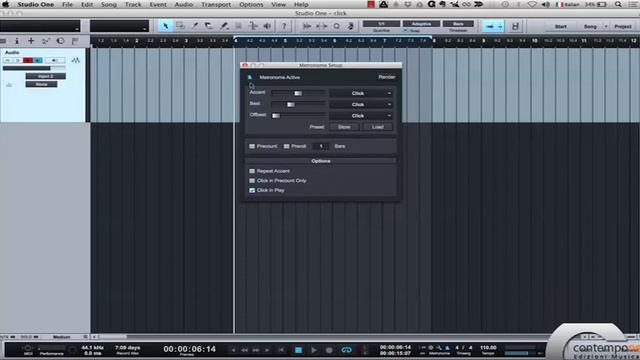Click the fast forward transport button
Viewport: 640px width, 360px height.
point(256,350)
